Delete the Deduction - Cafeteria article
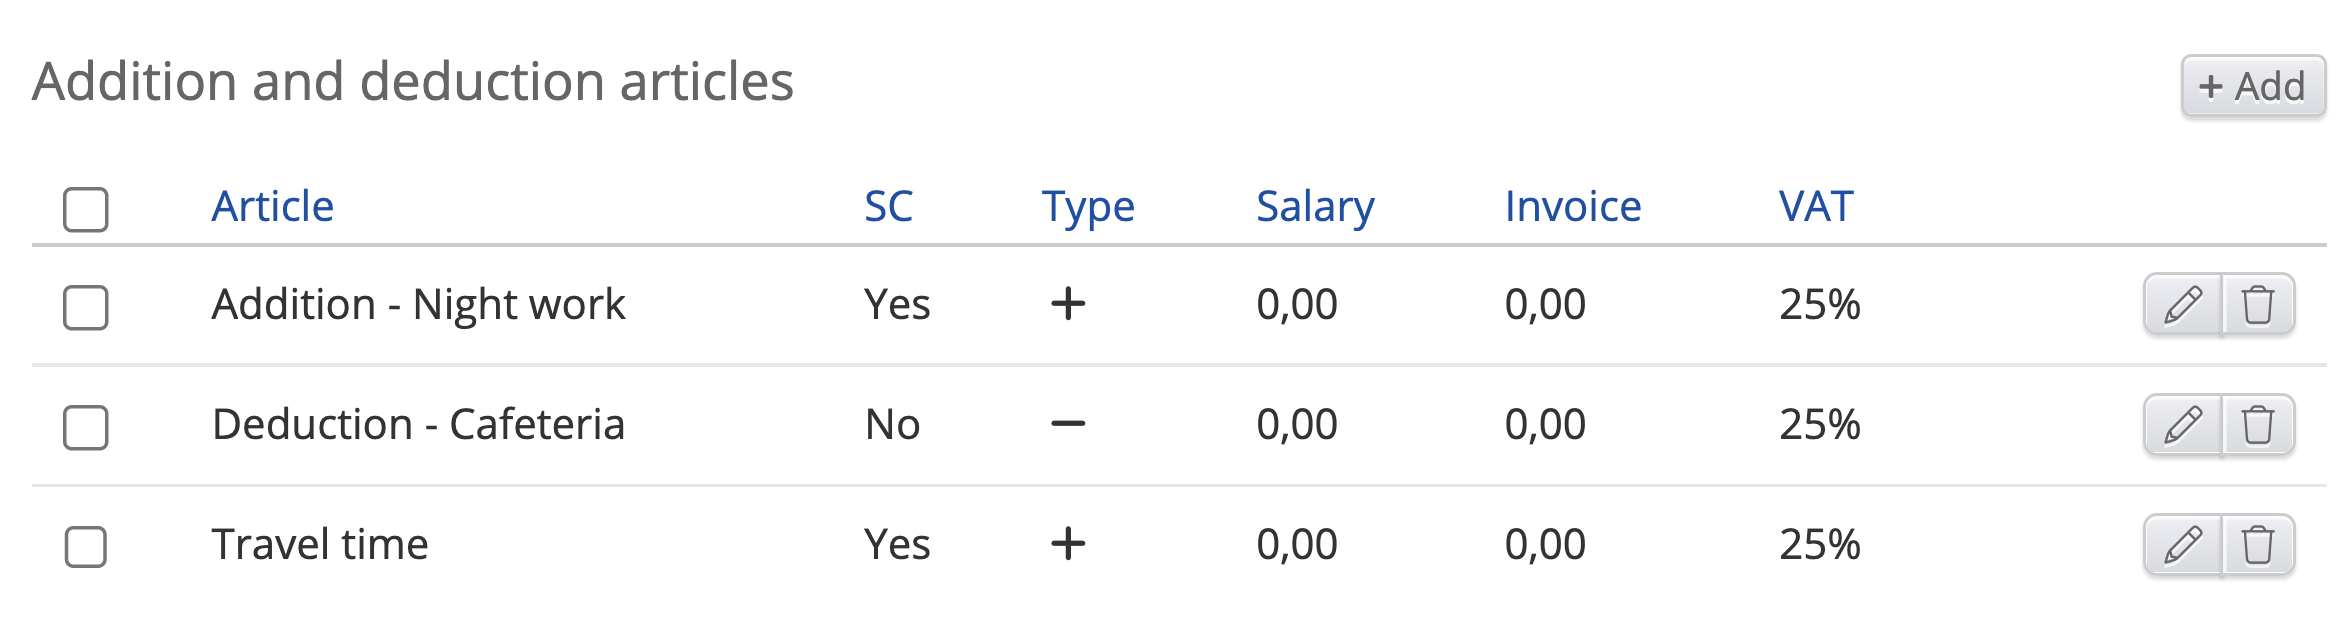The height and width of the screenshot is (630, 2350). tap(2258, 425)
